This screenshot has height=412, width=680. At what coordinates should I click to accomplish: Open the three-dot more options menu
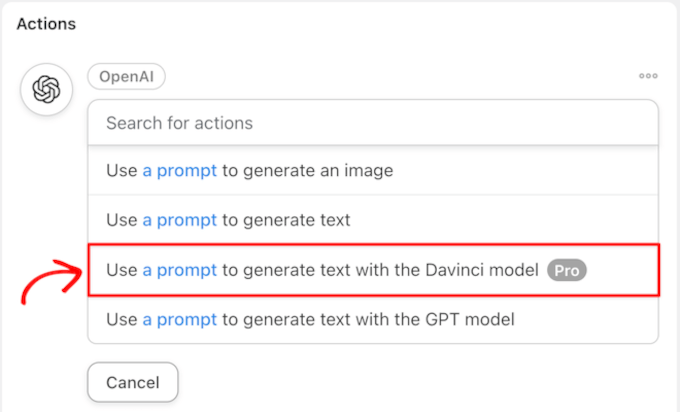tap(648, 76)
